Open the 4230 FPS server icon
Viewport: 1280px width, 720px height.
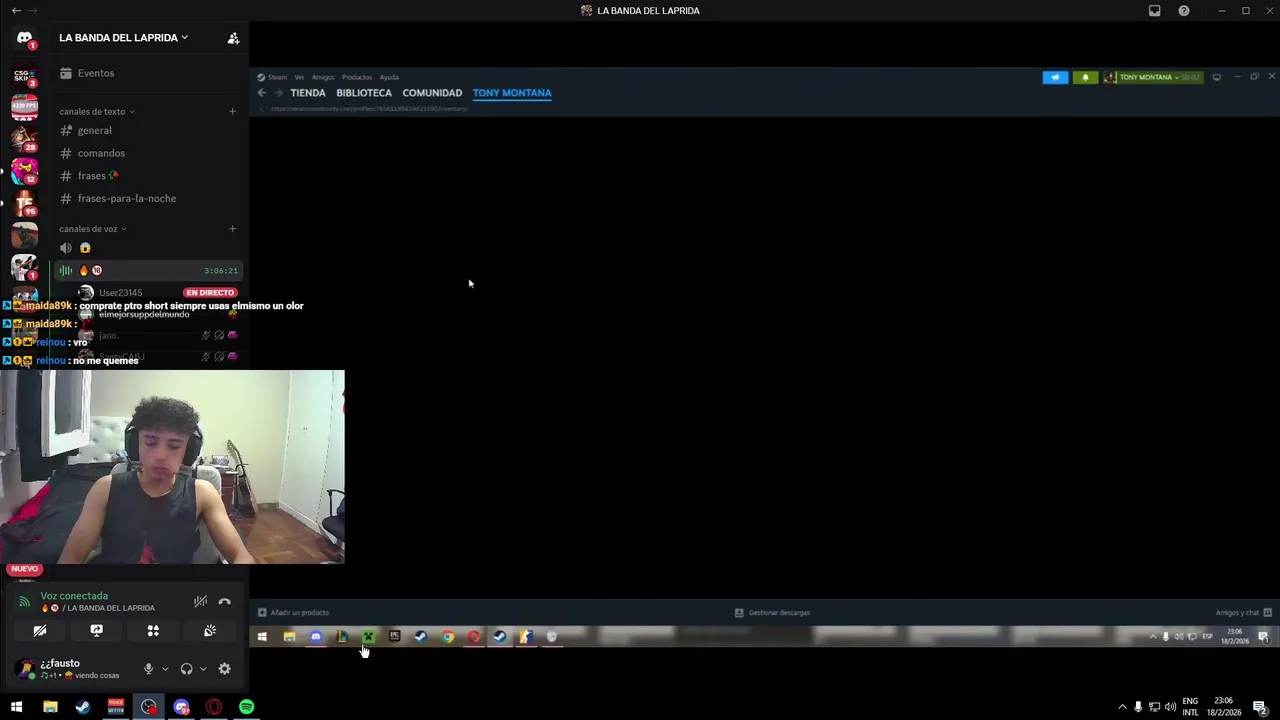pyautogui.click(x=24, y=107)
